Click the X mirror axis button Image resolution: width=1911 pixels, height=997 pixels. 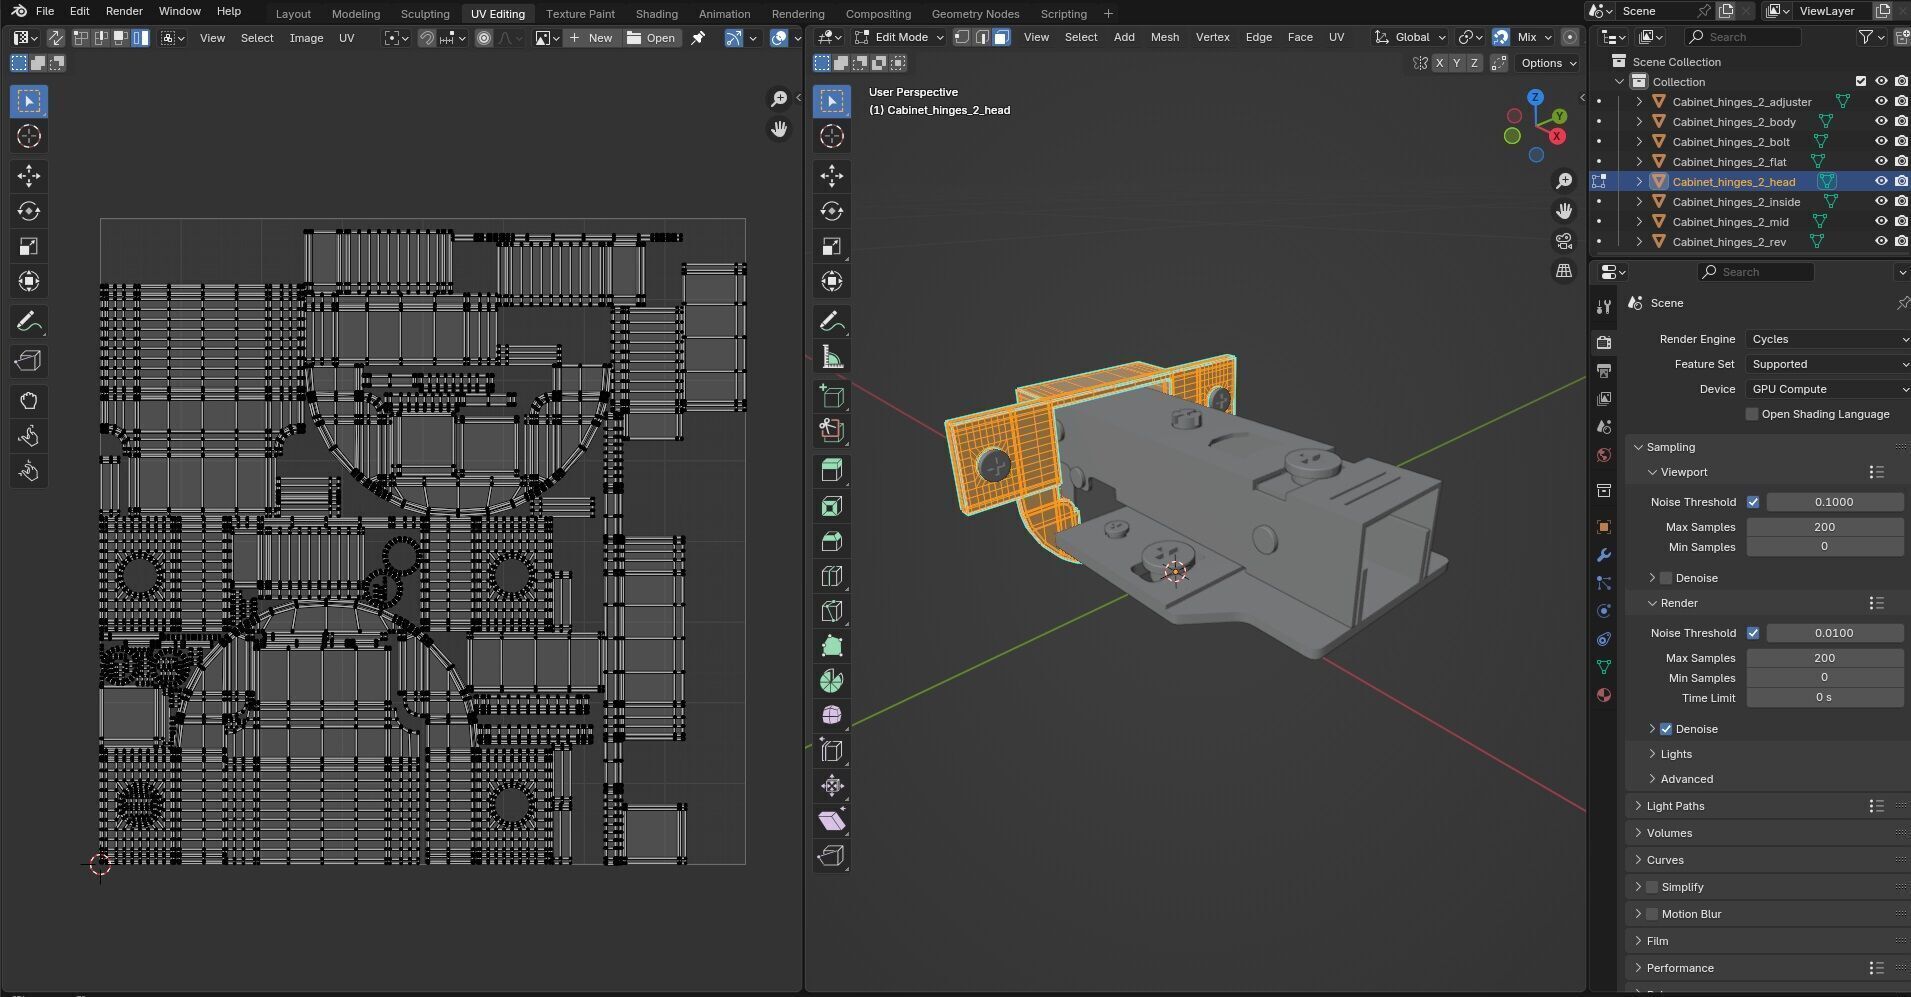tap(1439, 63)
